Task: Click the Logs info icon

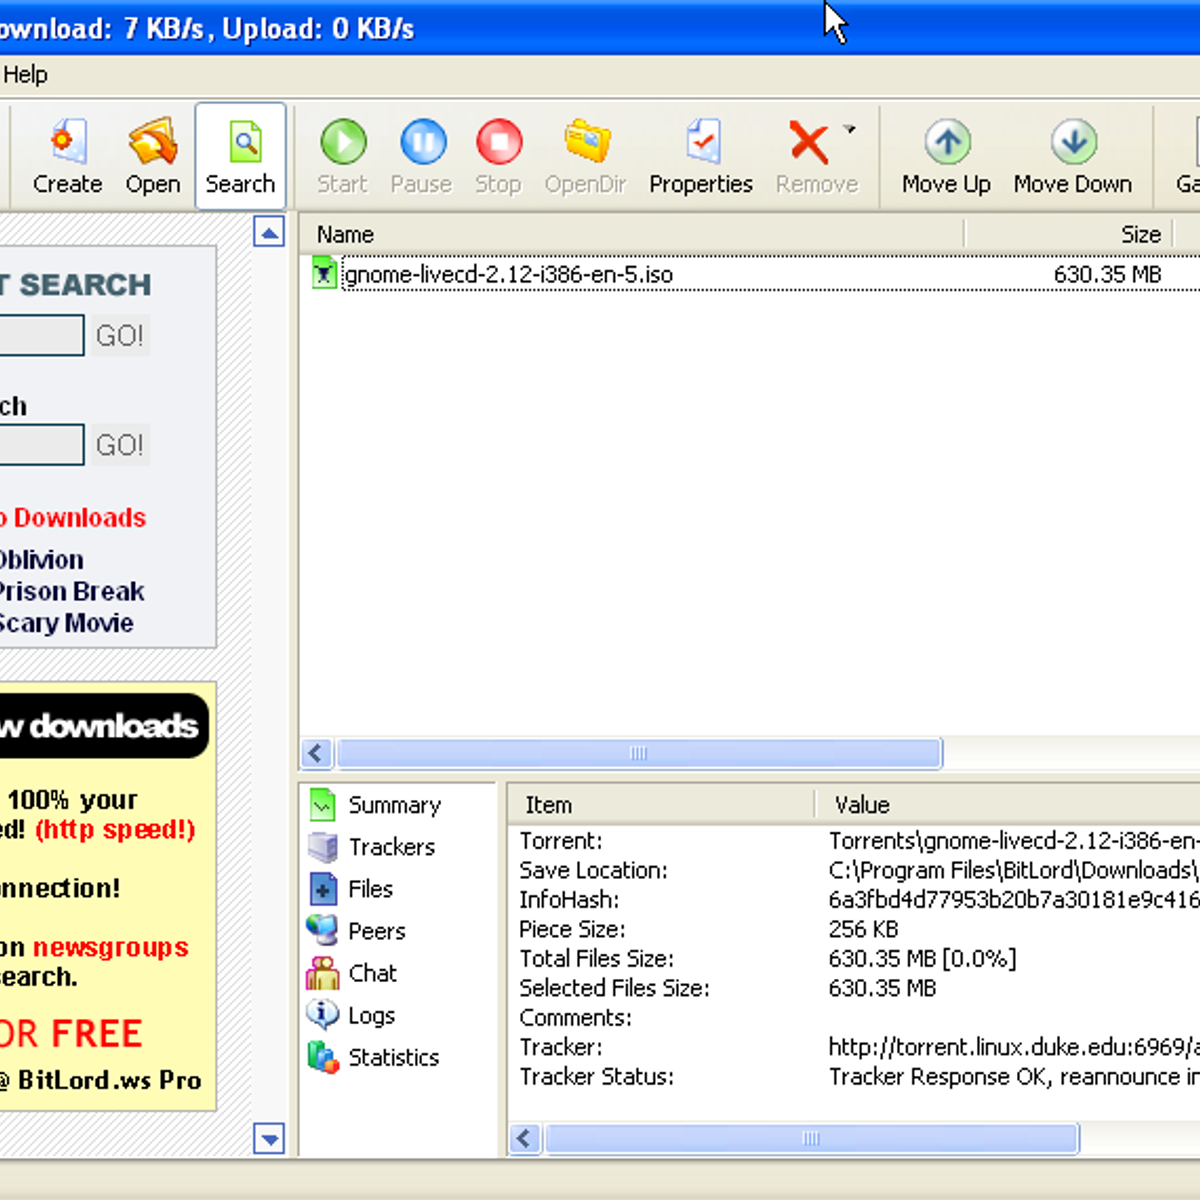Action: click(x=323, y=1014)
